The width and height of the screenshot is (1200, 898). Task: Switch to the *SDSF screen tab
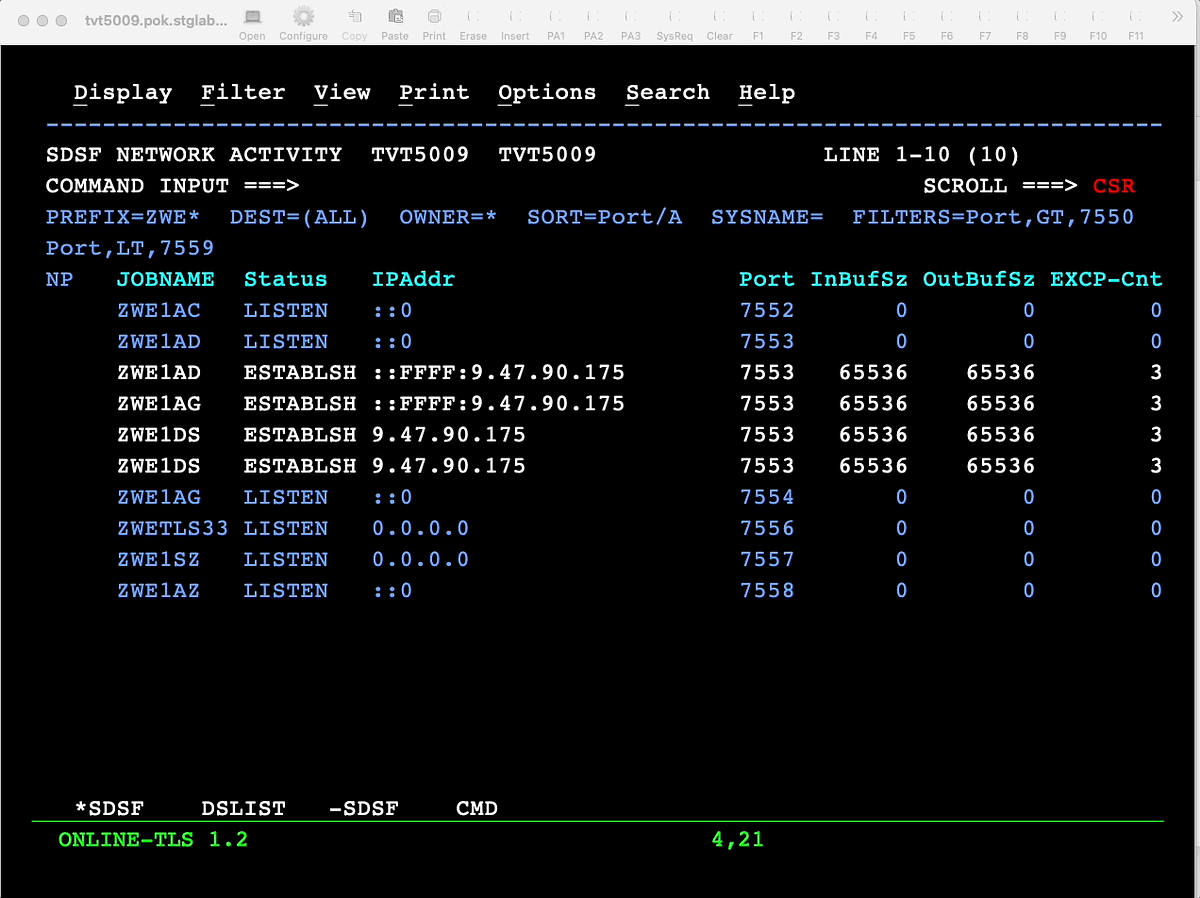tap(109, 808)
